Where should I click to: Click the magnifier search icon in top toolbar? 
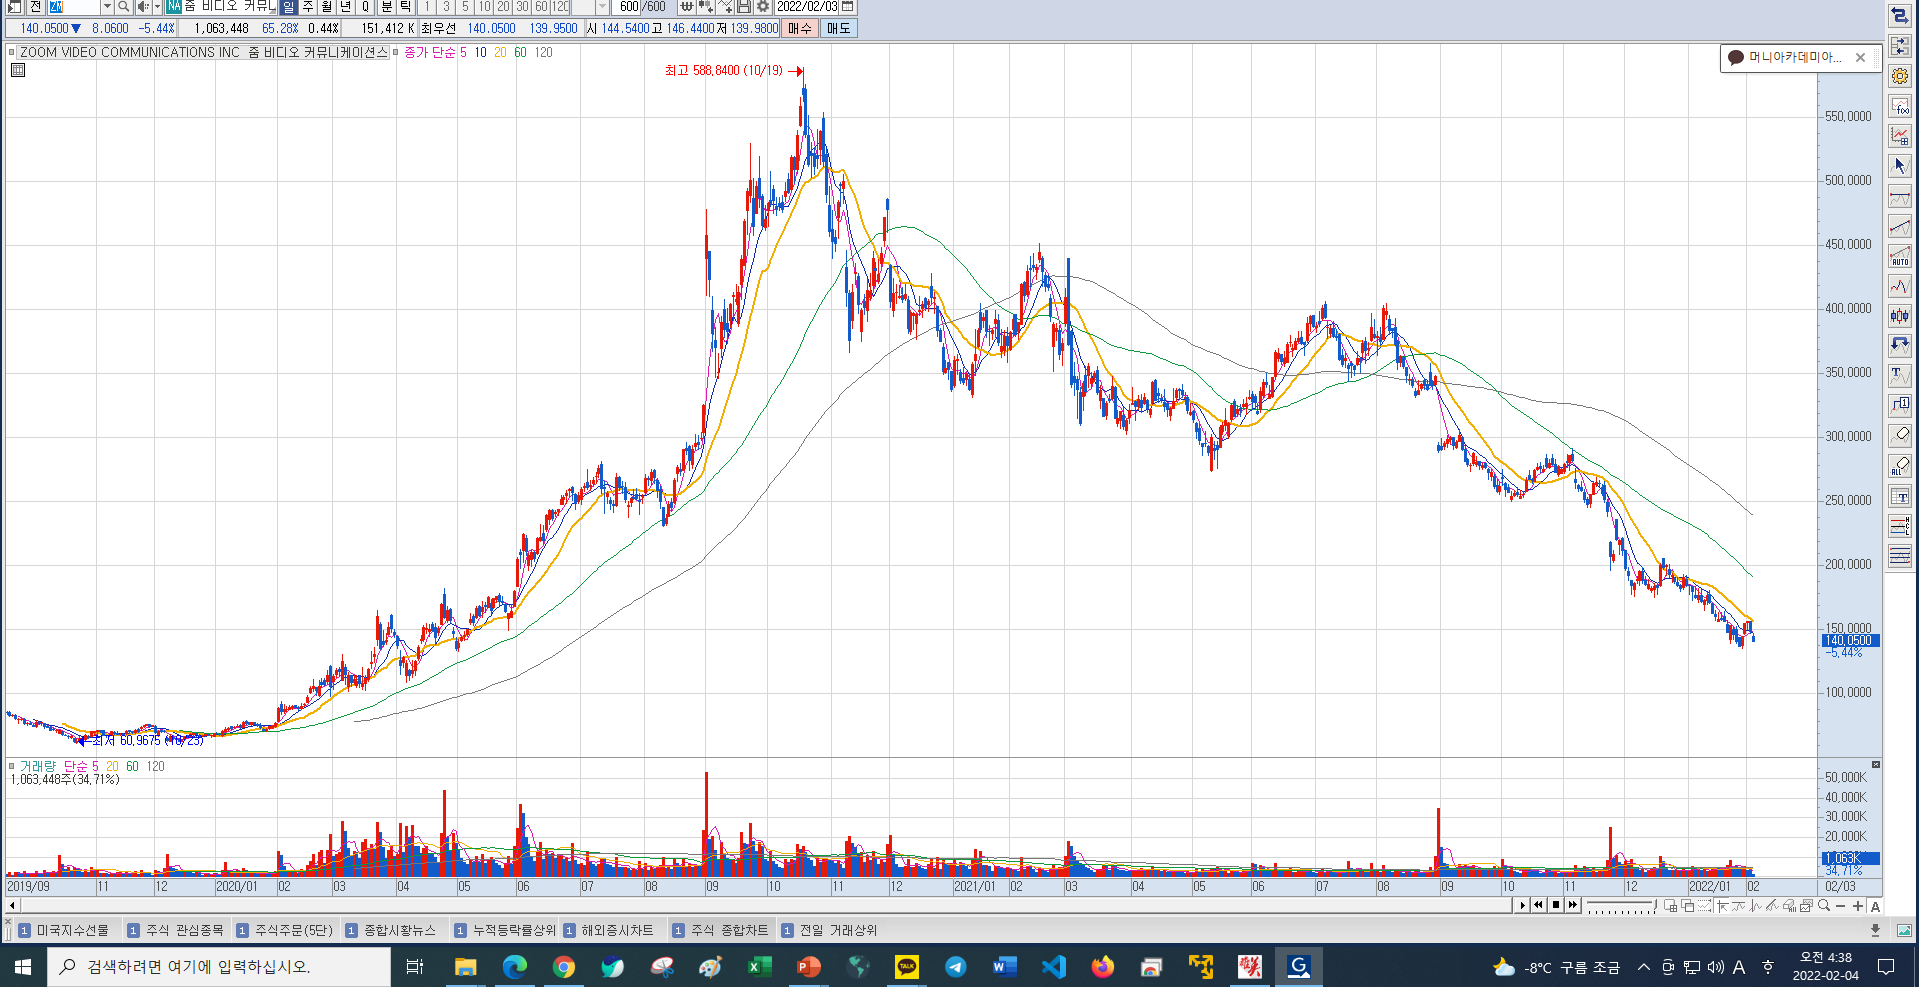123,7
